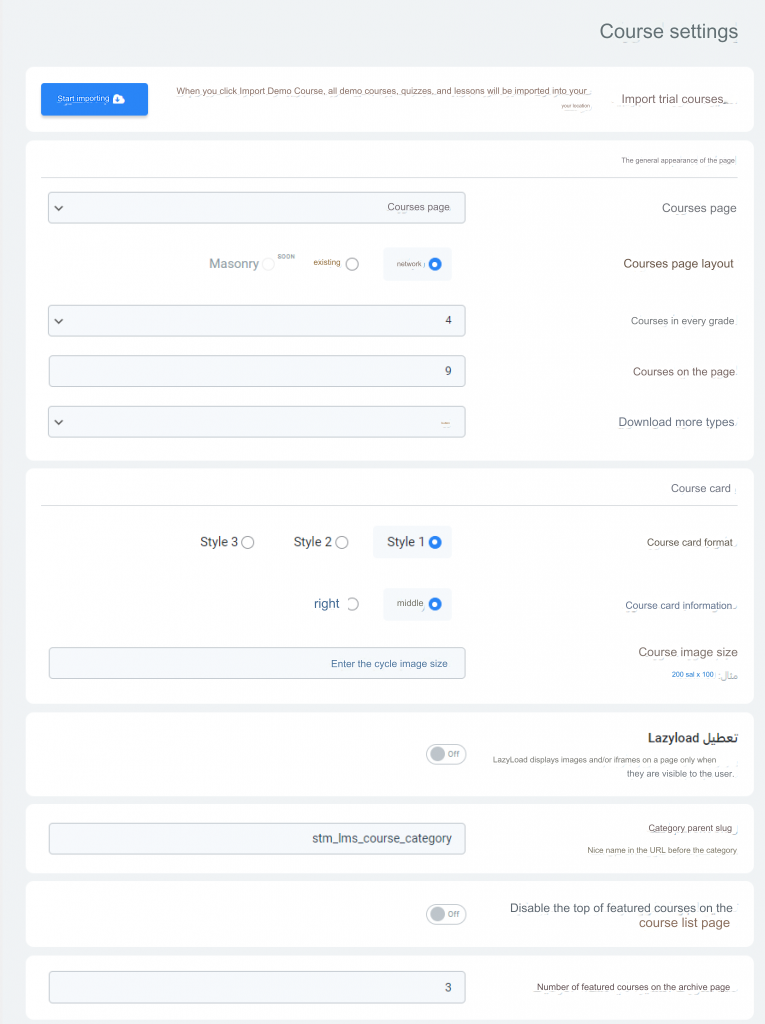The image size is (765, 1024).
Task: Click the Courses on the page input field
Action: tap(257, 371)
